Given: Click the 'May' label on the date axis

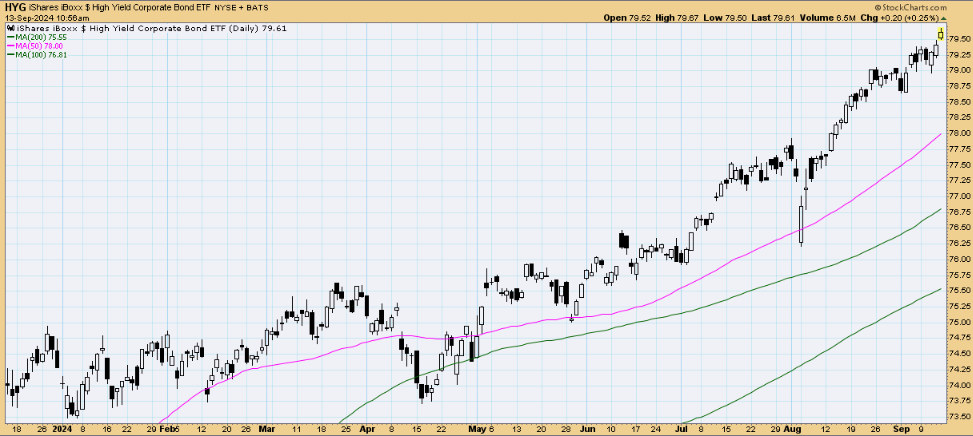Looking at the screenshot, I should 476,429.
